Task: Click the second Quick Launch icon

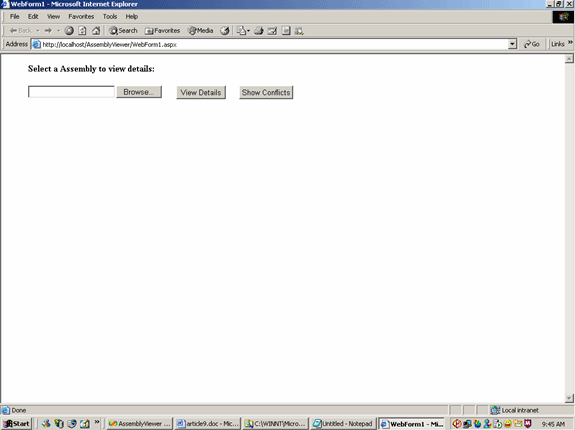Action: click(x=59, y=424)
